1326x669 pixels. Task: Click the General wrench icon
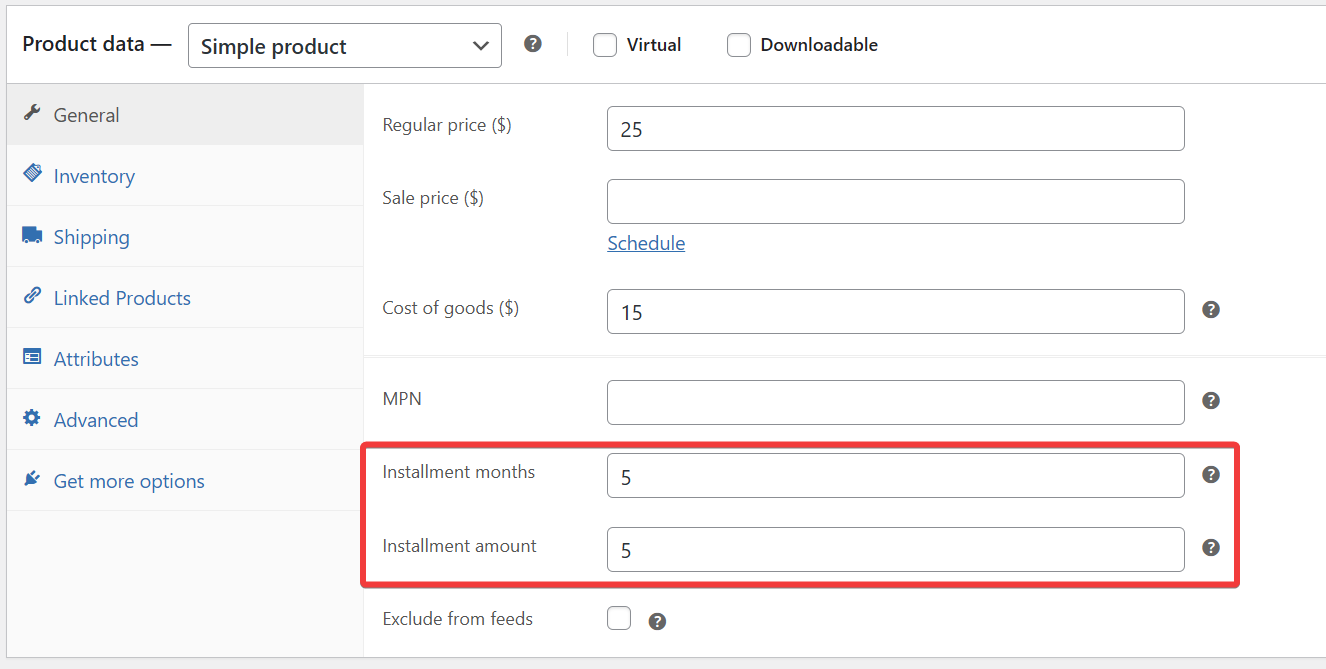tap(32, 113)
